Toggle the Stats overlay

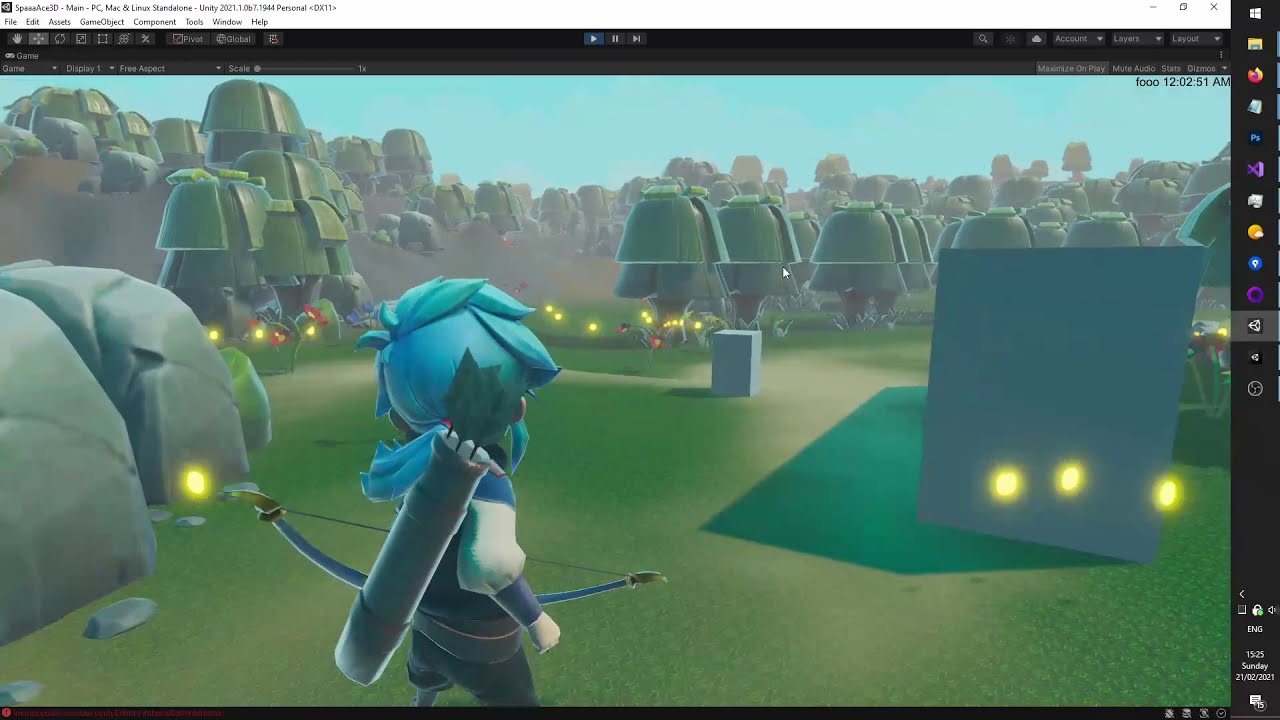(1170, 69)
